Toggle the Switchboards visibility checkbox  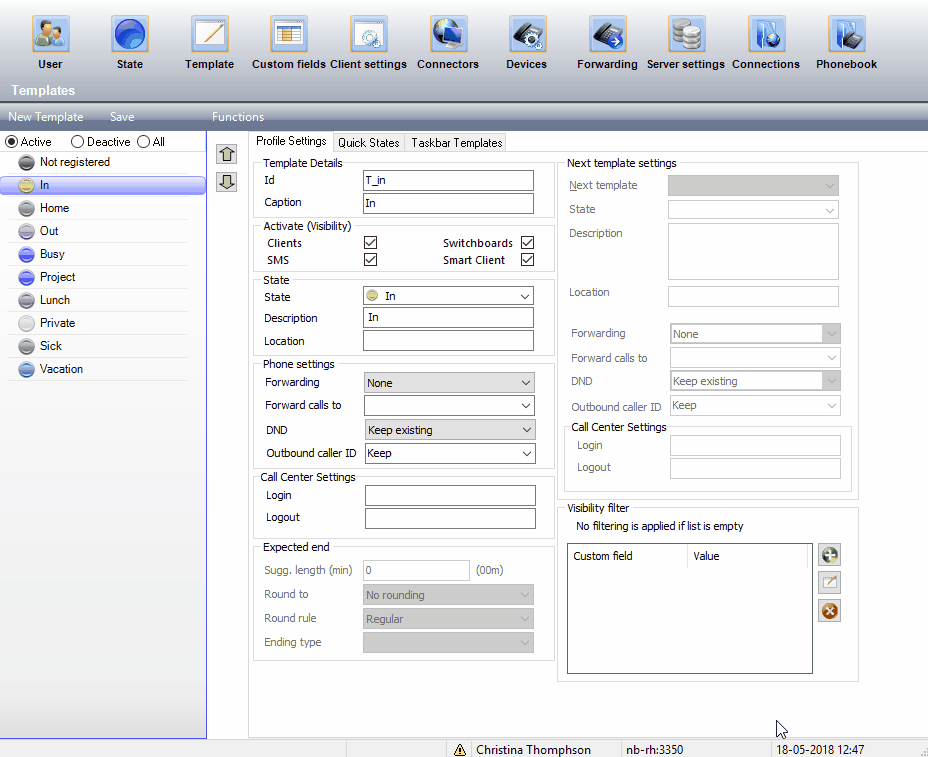pyautogui.click(x=527, y=243)
